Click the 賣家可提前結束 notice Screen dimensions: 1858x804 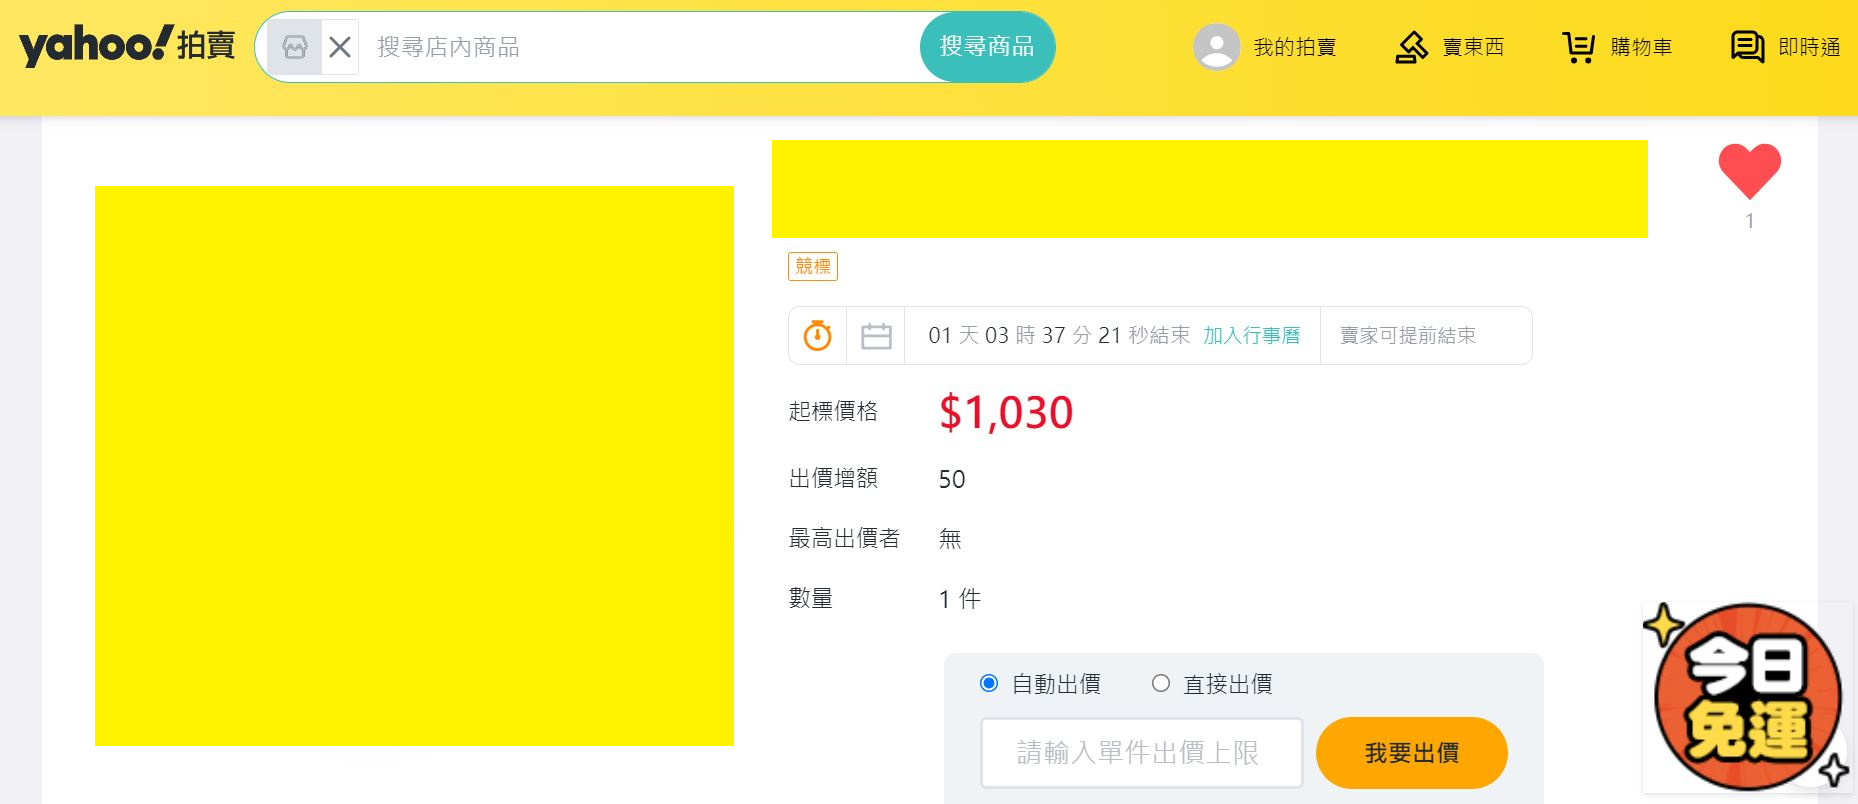pos(1408,336)
